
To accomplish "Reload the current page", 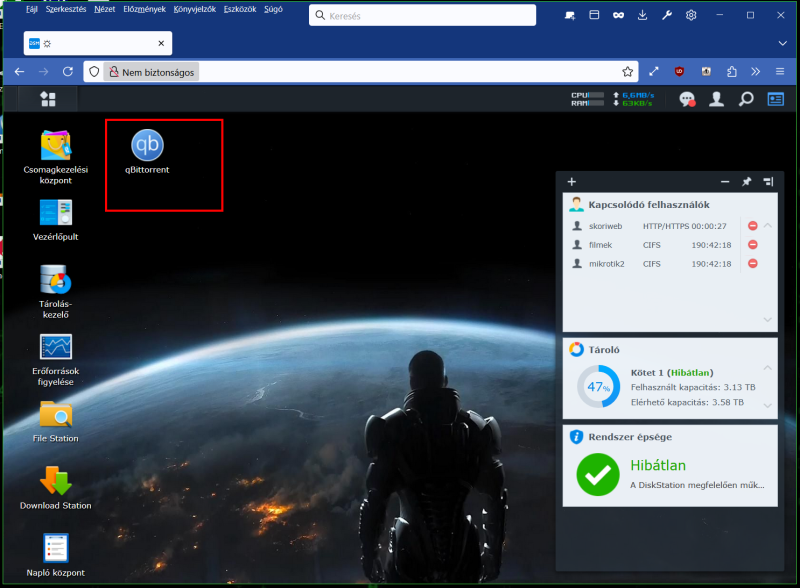I will [68, 72].
